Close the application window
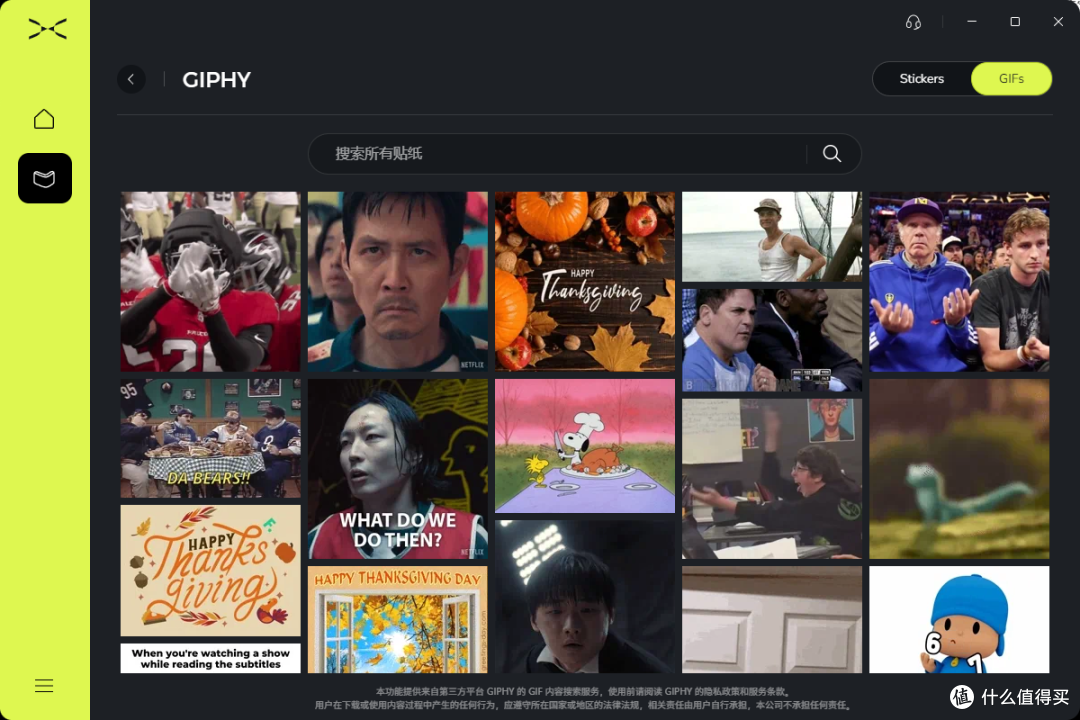 point(1058,22)
